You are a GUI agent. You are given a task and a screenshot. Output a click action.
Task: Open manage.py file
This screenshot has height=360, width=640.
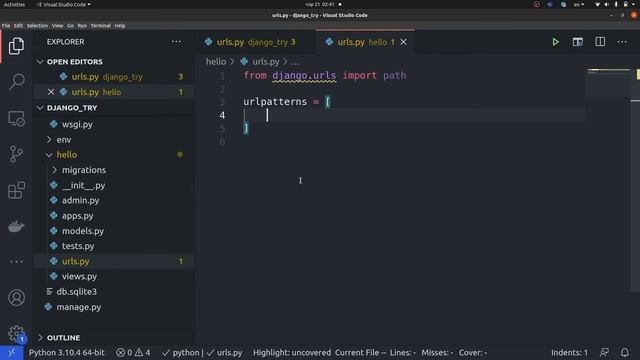(x=78, y=307)
